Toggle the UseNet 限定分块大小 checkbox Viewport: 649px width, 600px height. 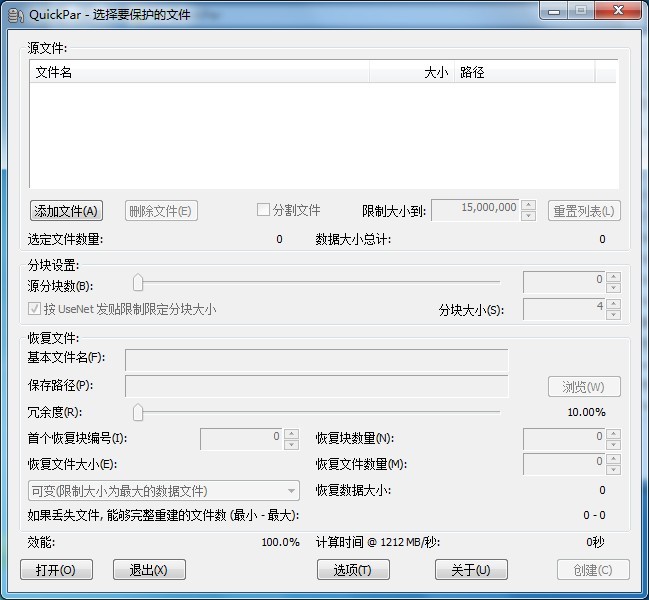click(35, 309)
